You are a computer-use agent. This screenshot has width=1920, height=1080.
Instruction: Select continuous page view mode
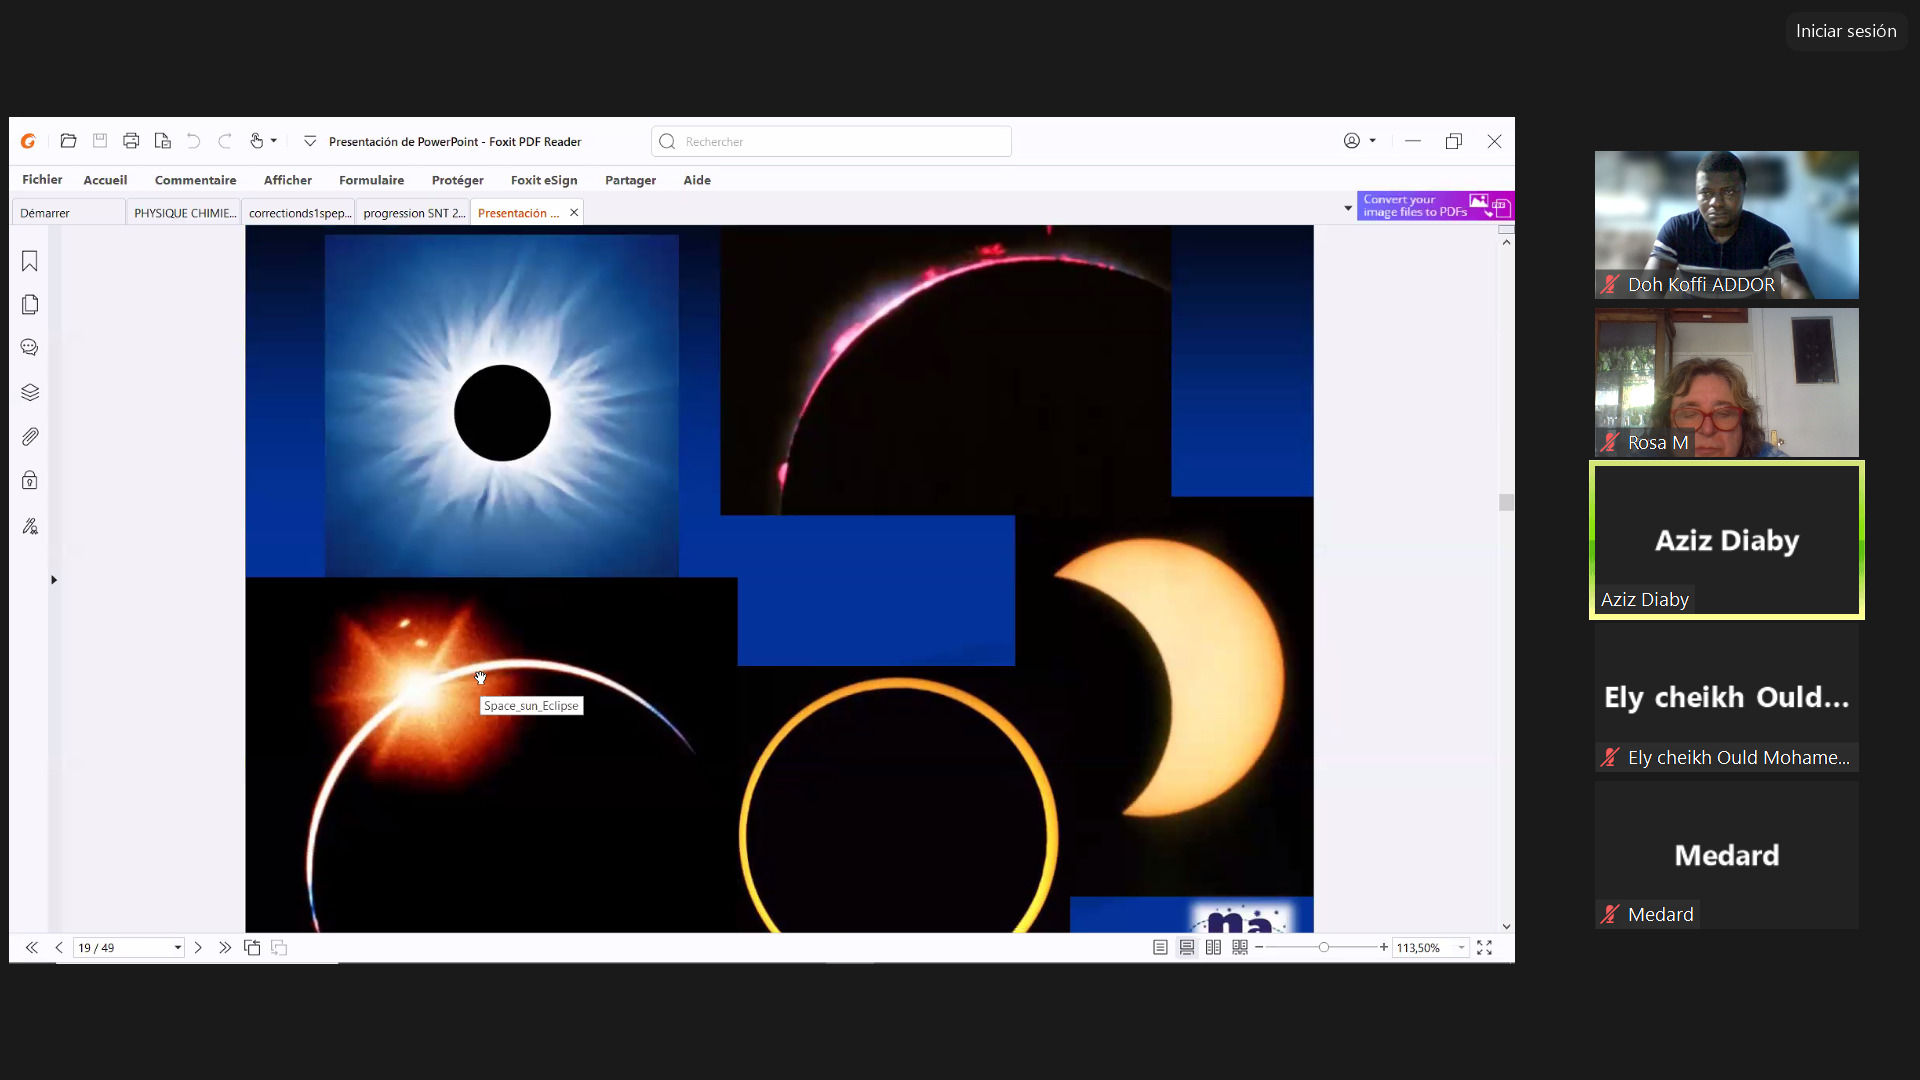(x=1187, y=947)
